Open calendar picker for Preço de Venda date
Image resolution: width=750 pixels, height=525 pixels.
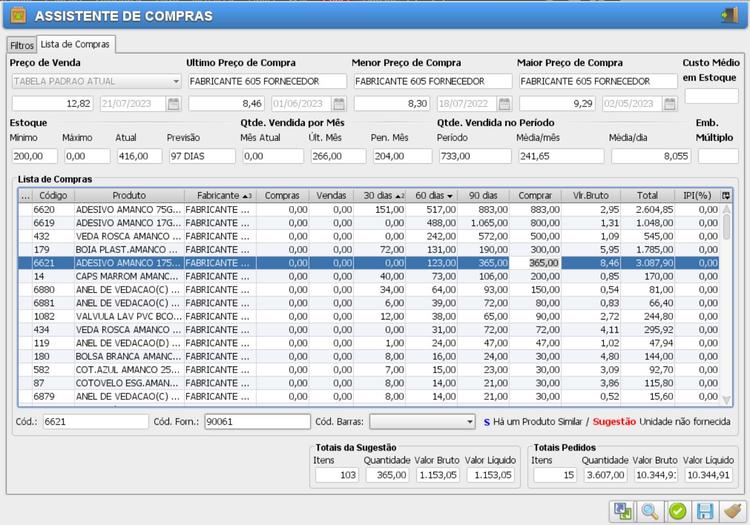[x=174, y=103]
